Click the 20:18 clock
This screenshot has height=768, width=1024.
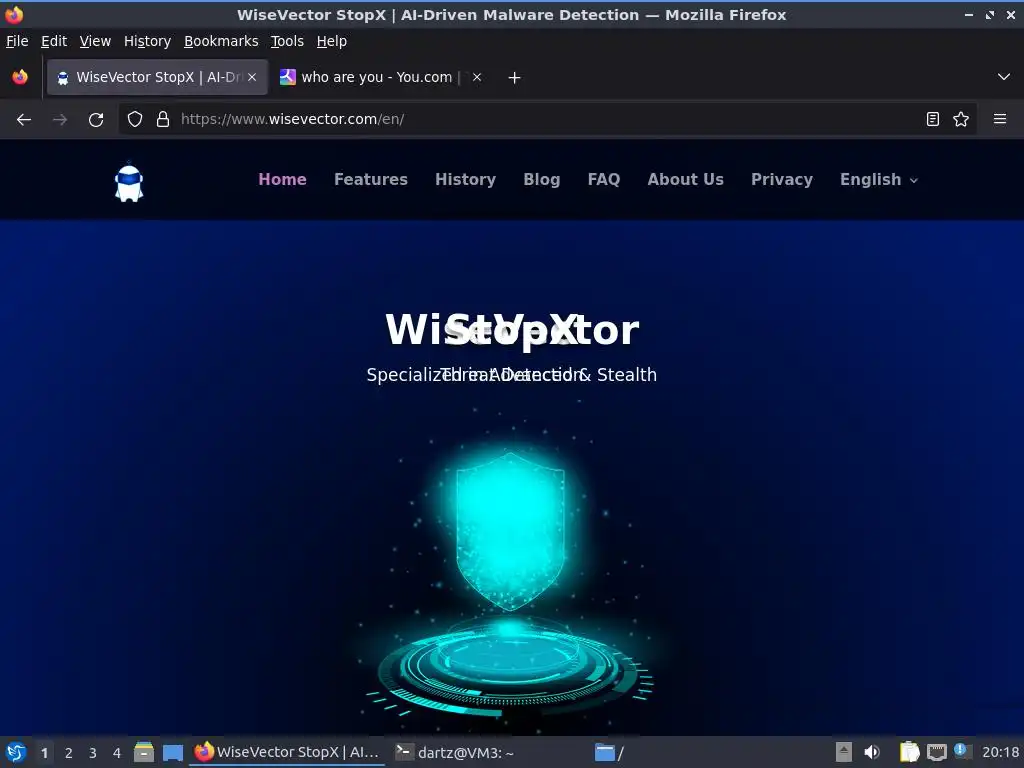[1000, 752]
